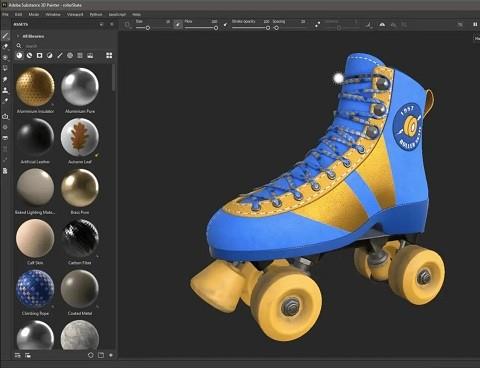Toggle pen pressure for Size

[x=178, y=24]
